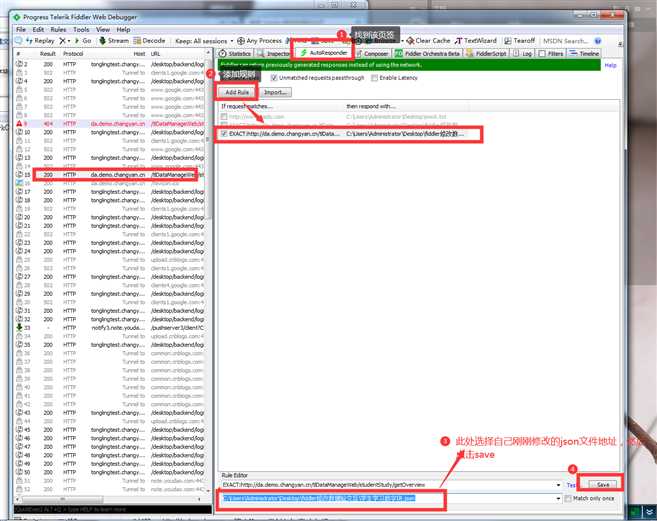Screen dimensions: 657x521
Task: Uncheck the EXACT da.demo.changyan.cn rule checkbox
Action: pyautogui.click(x=224, y=134)
